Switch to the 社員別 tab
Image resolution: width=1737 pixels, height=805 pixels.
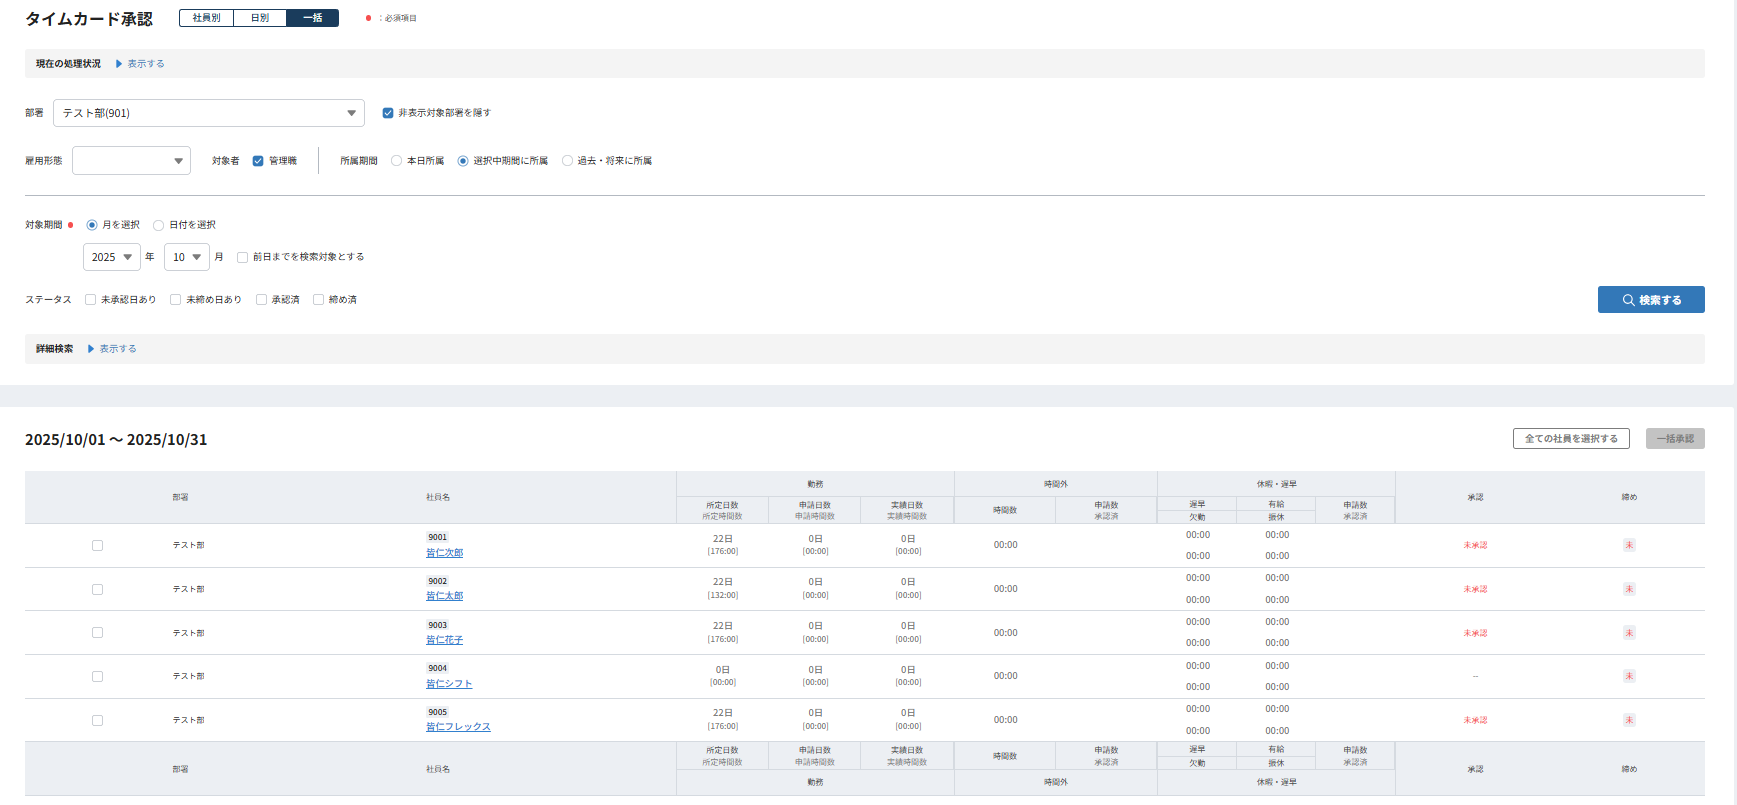(206, 18)
